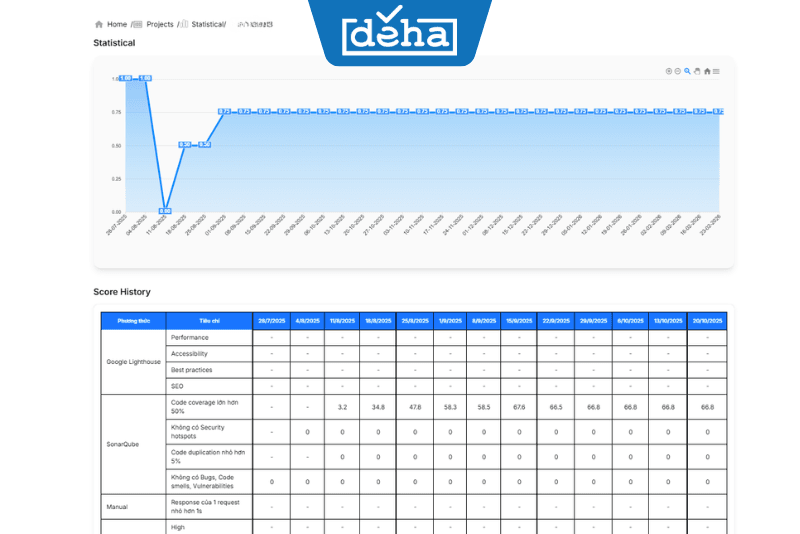Image resolution: width=800 pixels, height=534 pixels.
Task: Click the 'Tiêu chí' column header
Action: (209, 321)
